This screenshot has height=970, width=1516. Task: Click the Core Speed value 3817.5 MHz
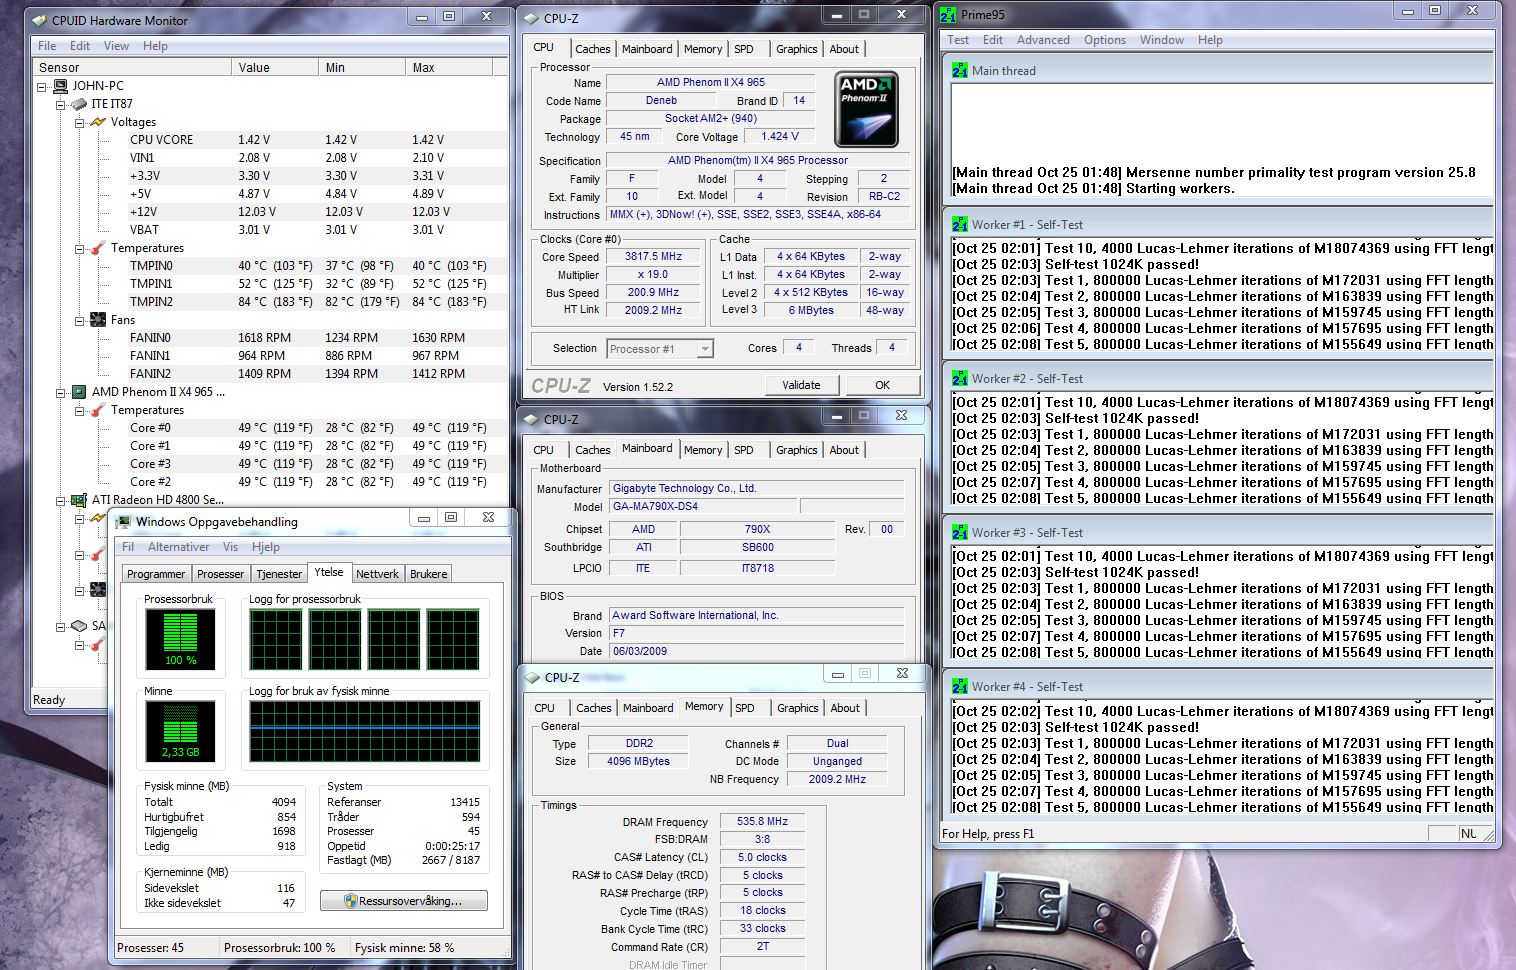653,257
